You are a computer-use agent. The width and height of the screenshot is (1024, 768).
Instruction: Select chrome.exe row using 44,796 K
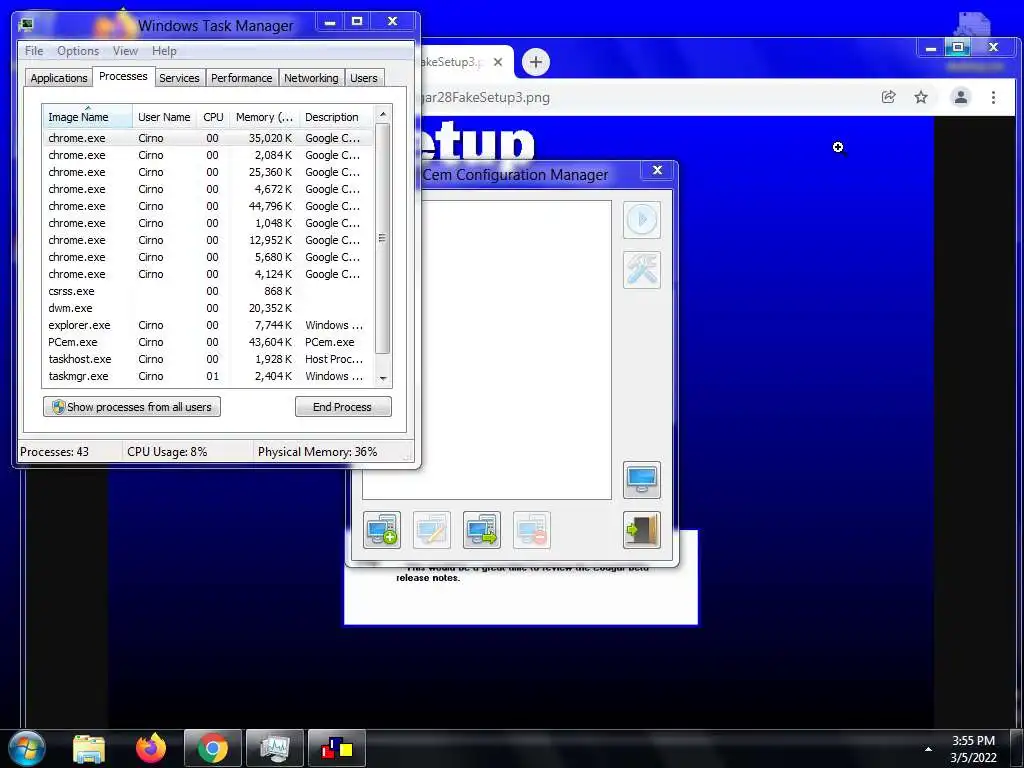(209, 206)
